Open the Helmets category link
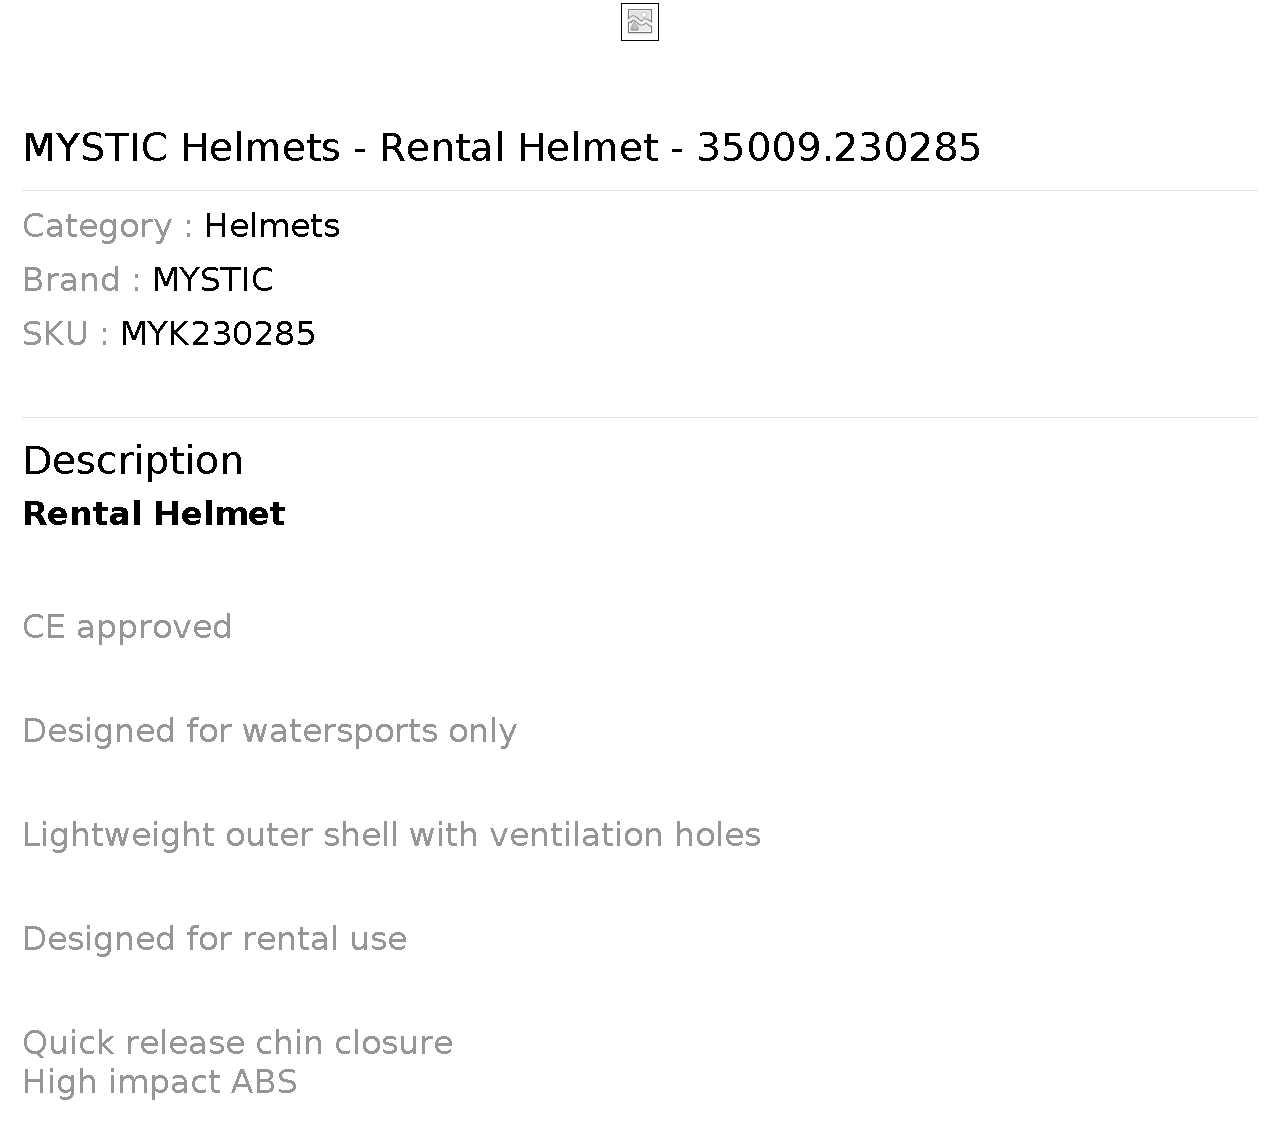 click(x=272, y=226)
